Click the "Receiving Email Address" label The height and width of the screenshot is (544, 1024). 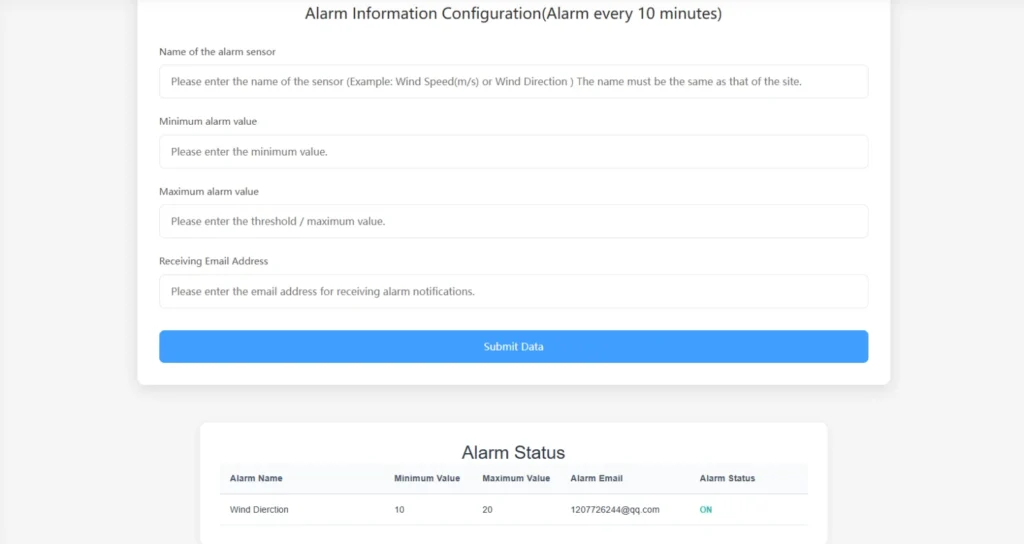(x=213, y=262)
